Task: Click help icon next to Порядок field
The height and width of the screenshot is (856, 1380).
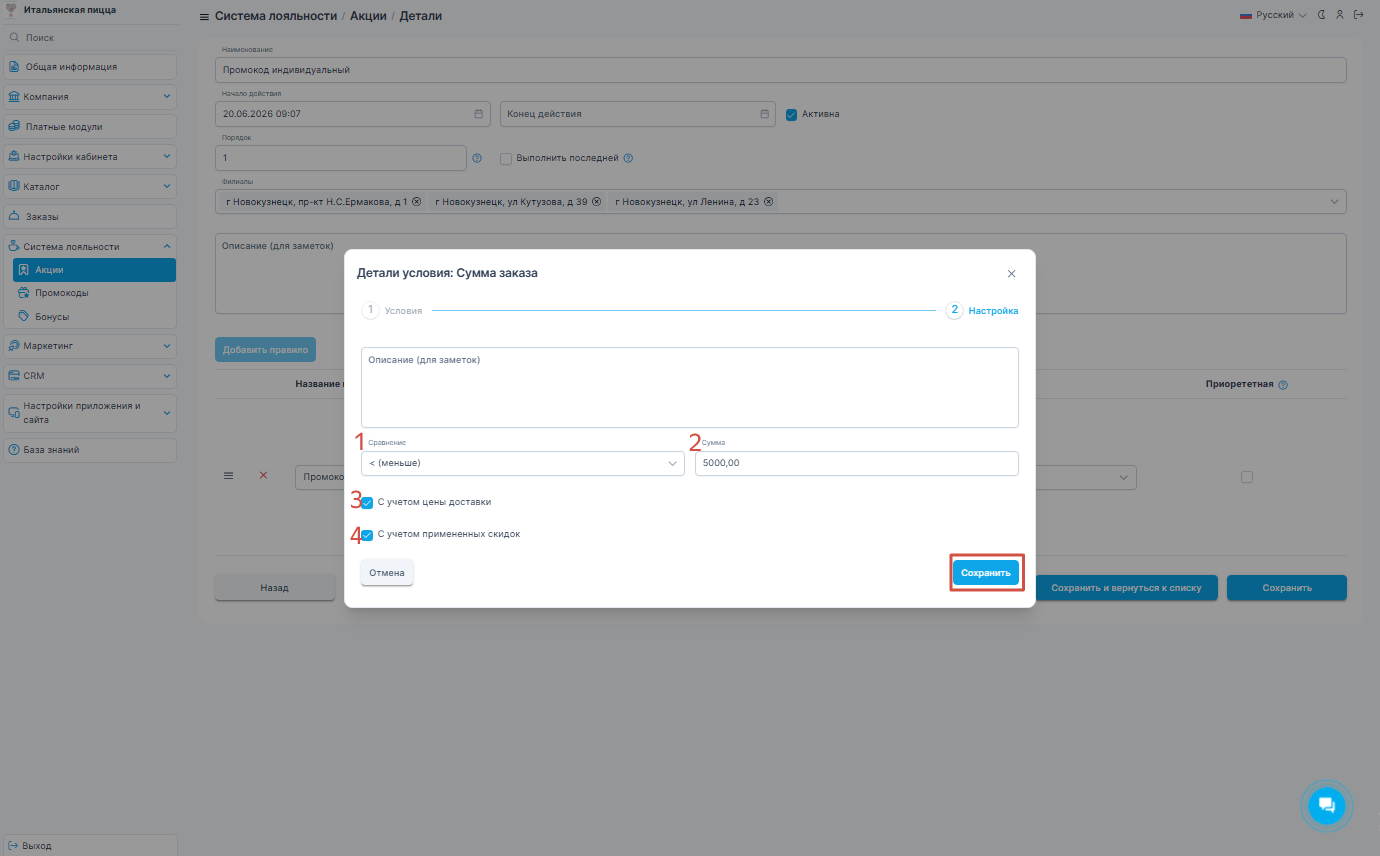Action: pyautogui.click(x=477, y=158)
